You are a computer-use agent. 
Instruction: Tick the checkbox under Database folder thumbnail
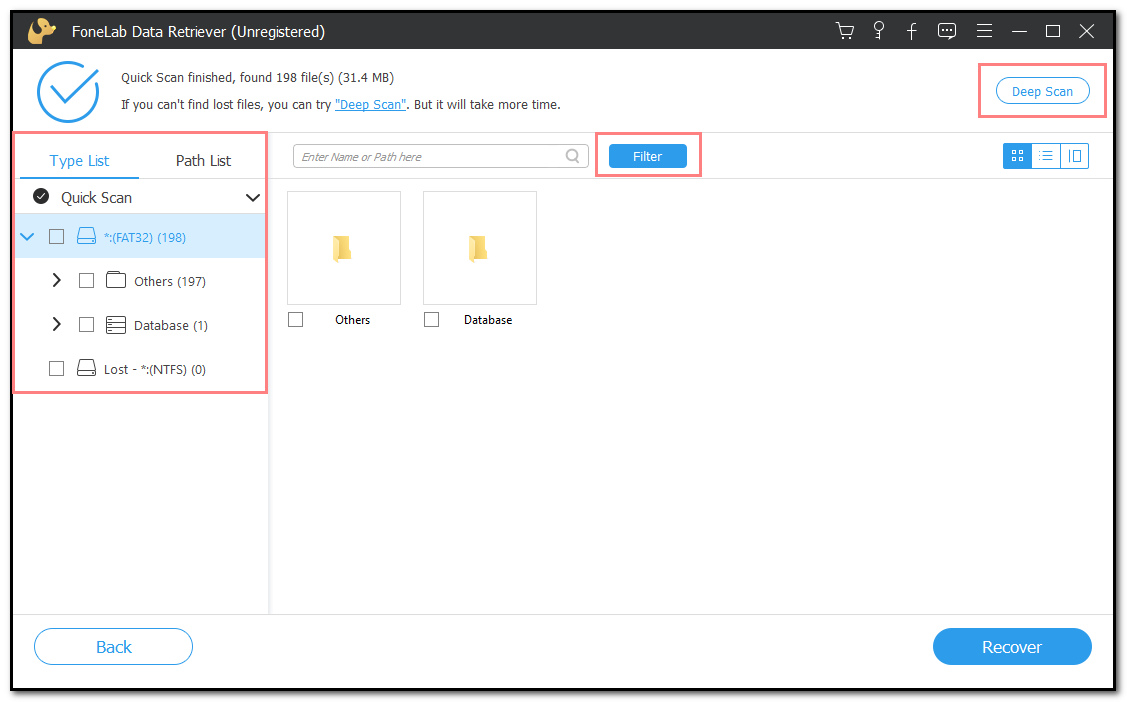click(431, 320)
